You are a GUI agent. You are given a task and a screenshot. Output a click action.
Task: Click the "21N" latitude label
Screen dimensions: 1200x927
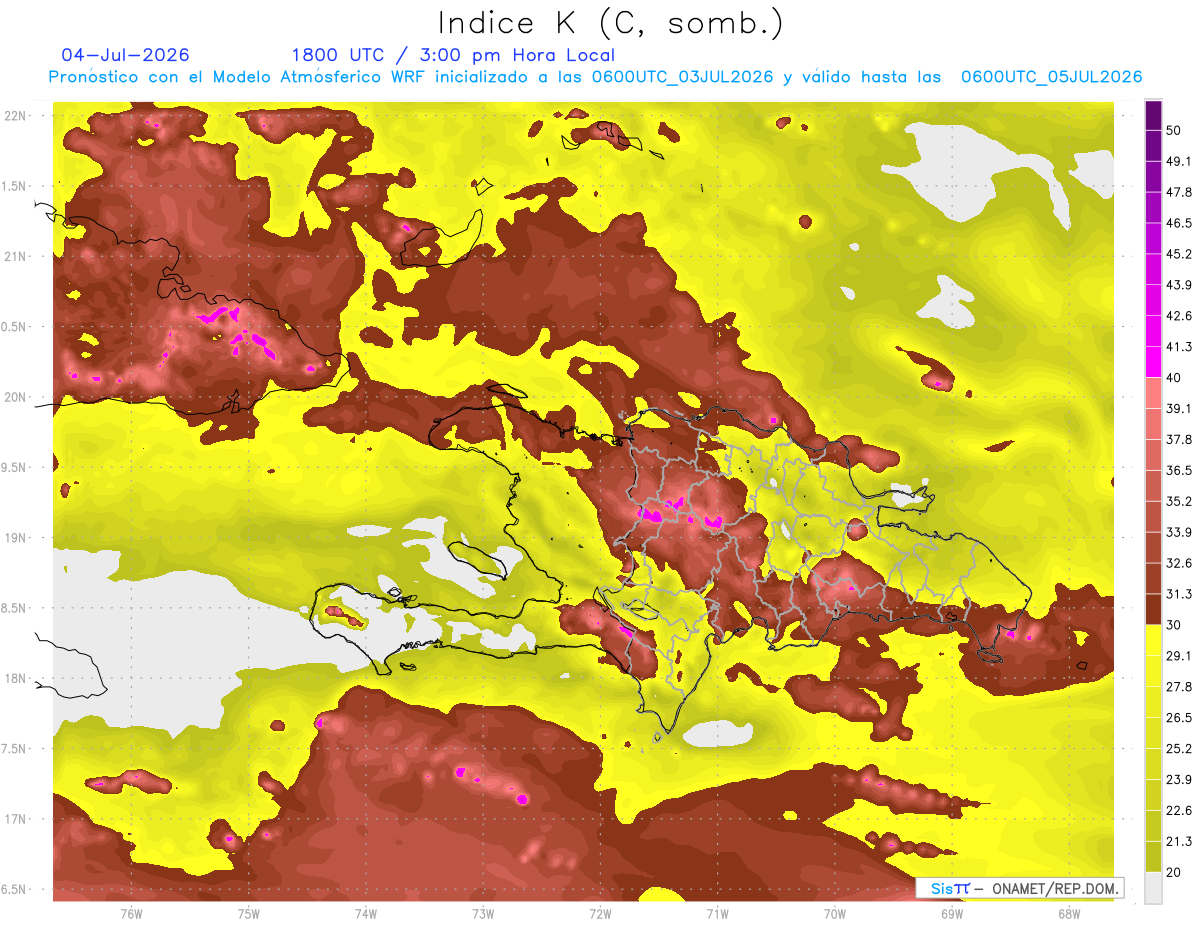tap(16, 256)
